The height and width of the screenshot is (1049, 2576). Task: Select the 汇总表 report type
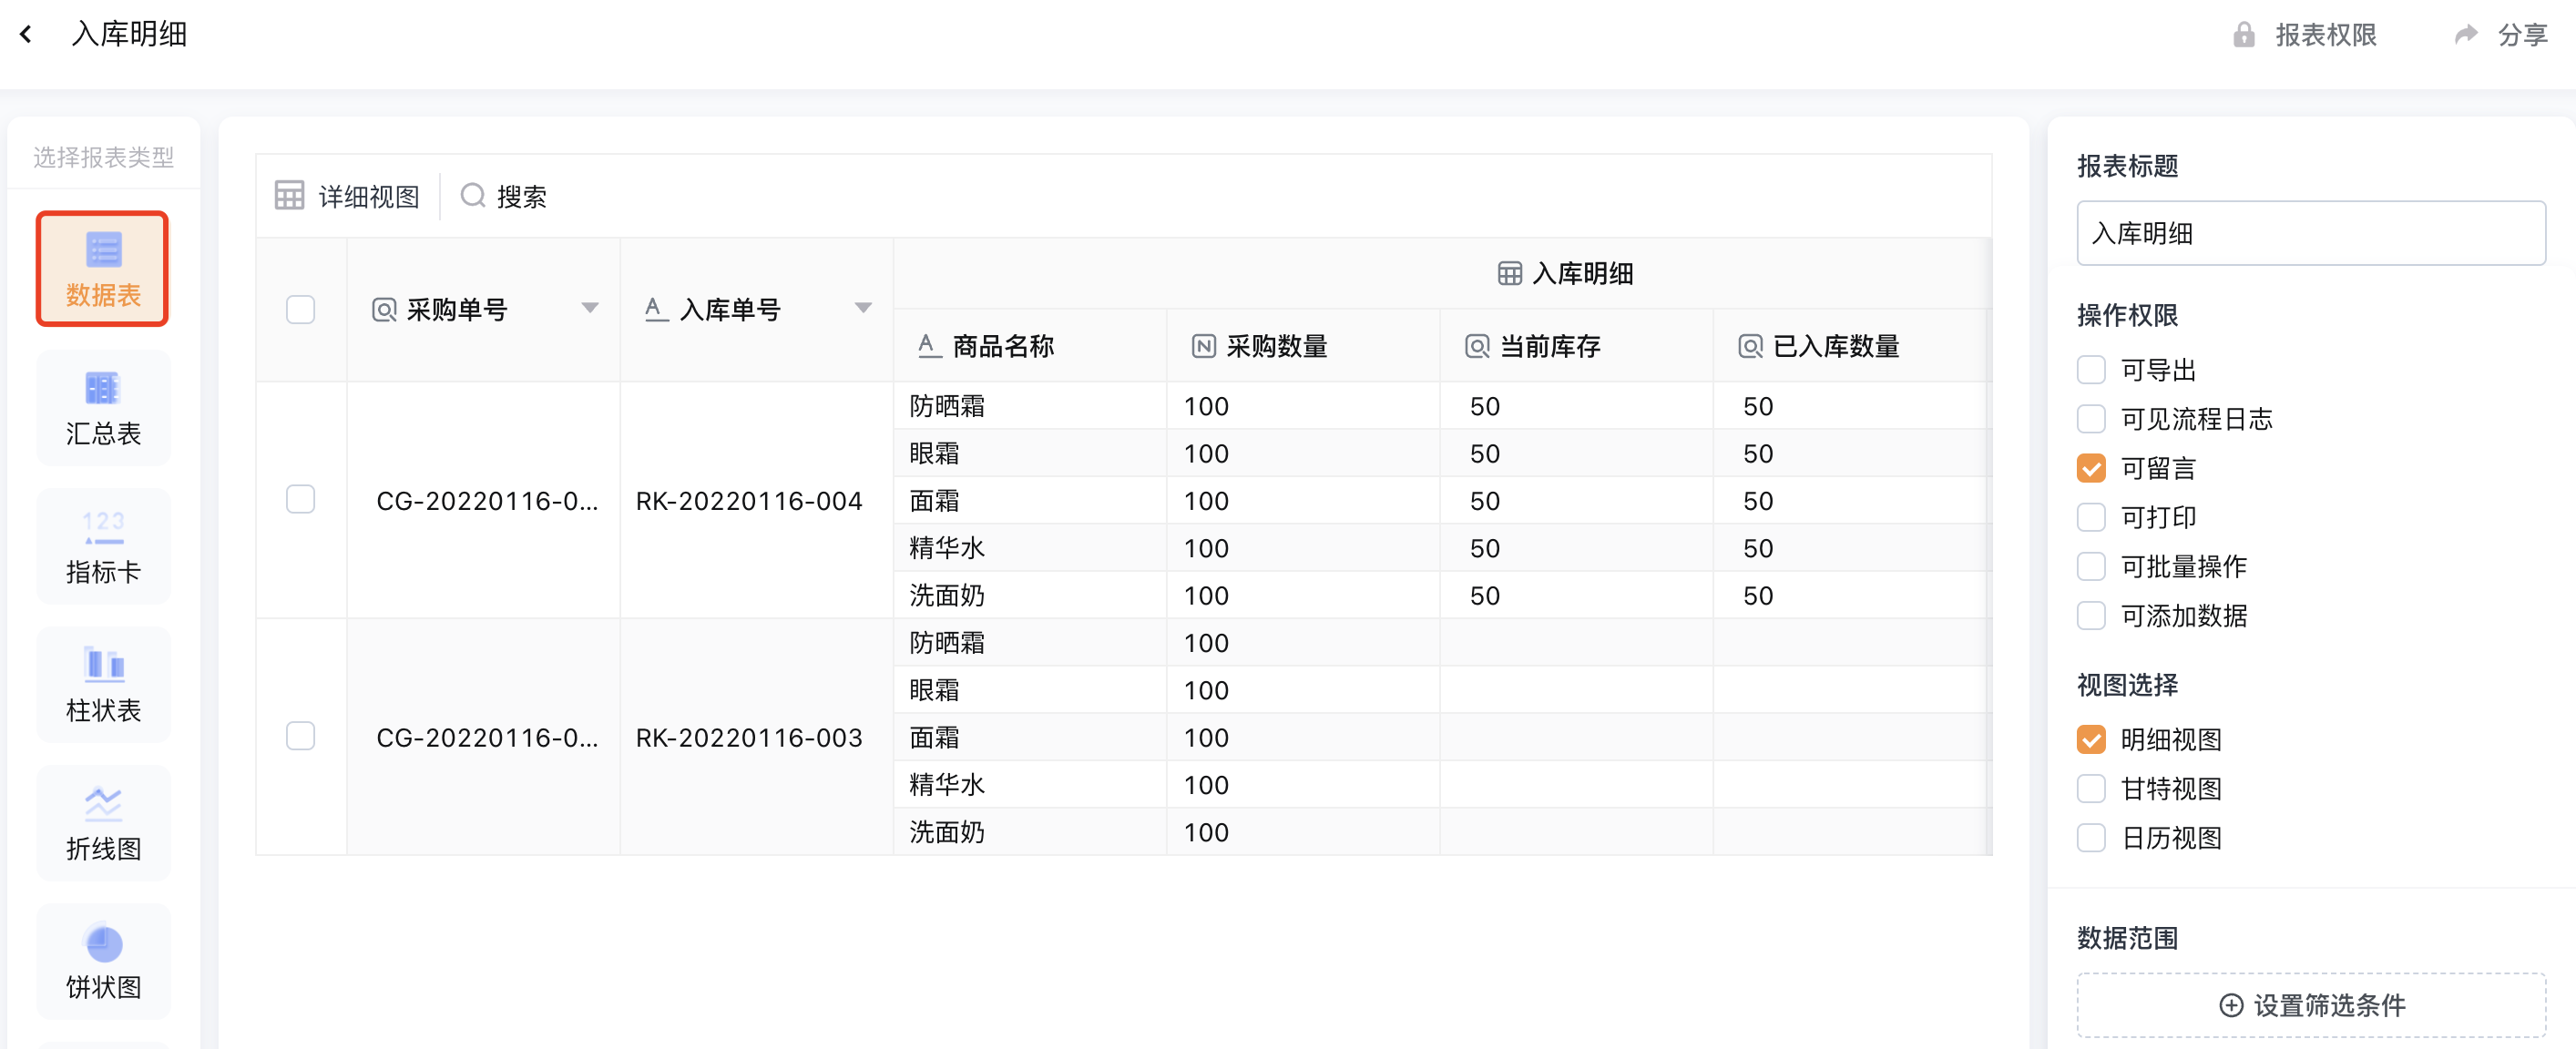click(103, 407)
